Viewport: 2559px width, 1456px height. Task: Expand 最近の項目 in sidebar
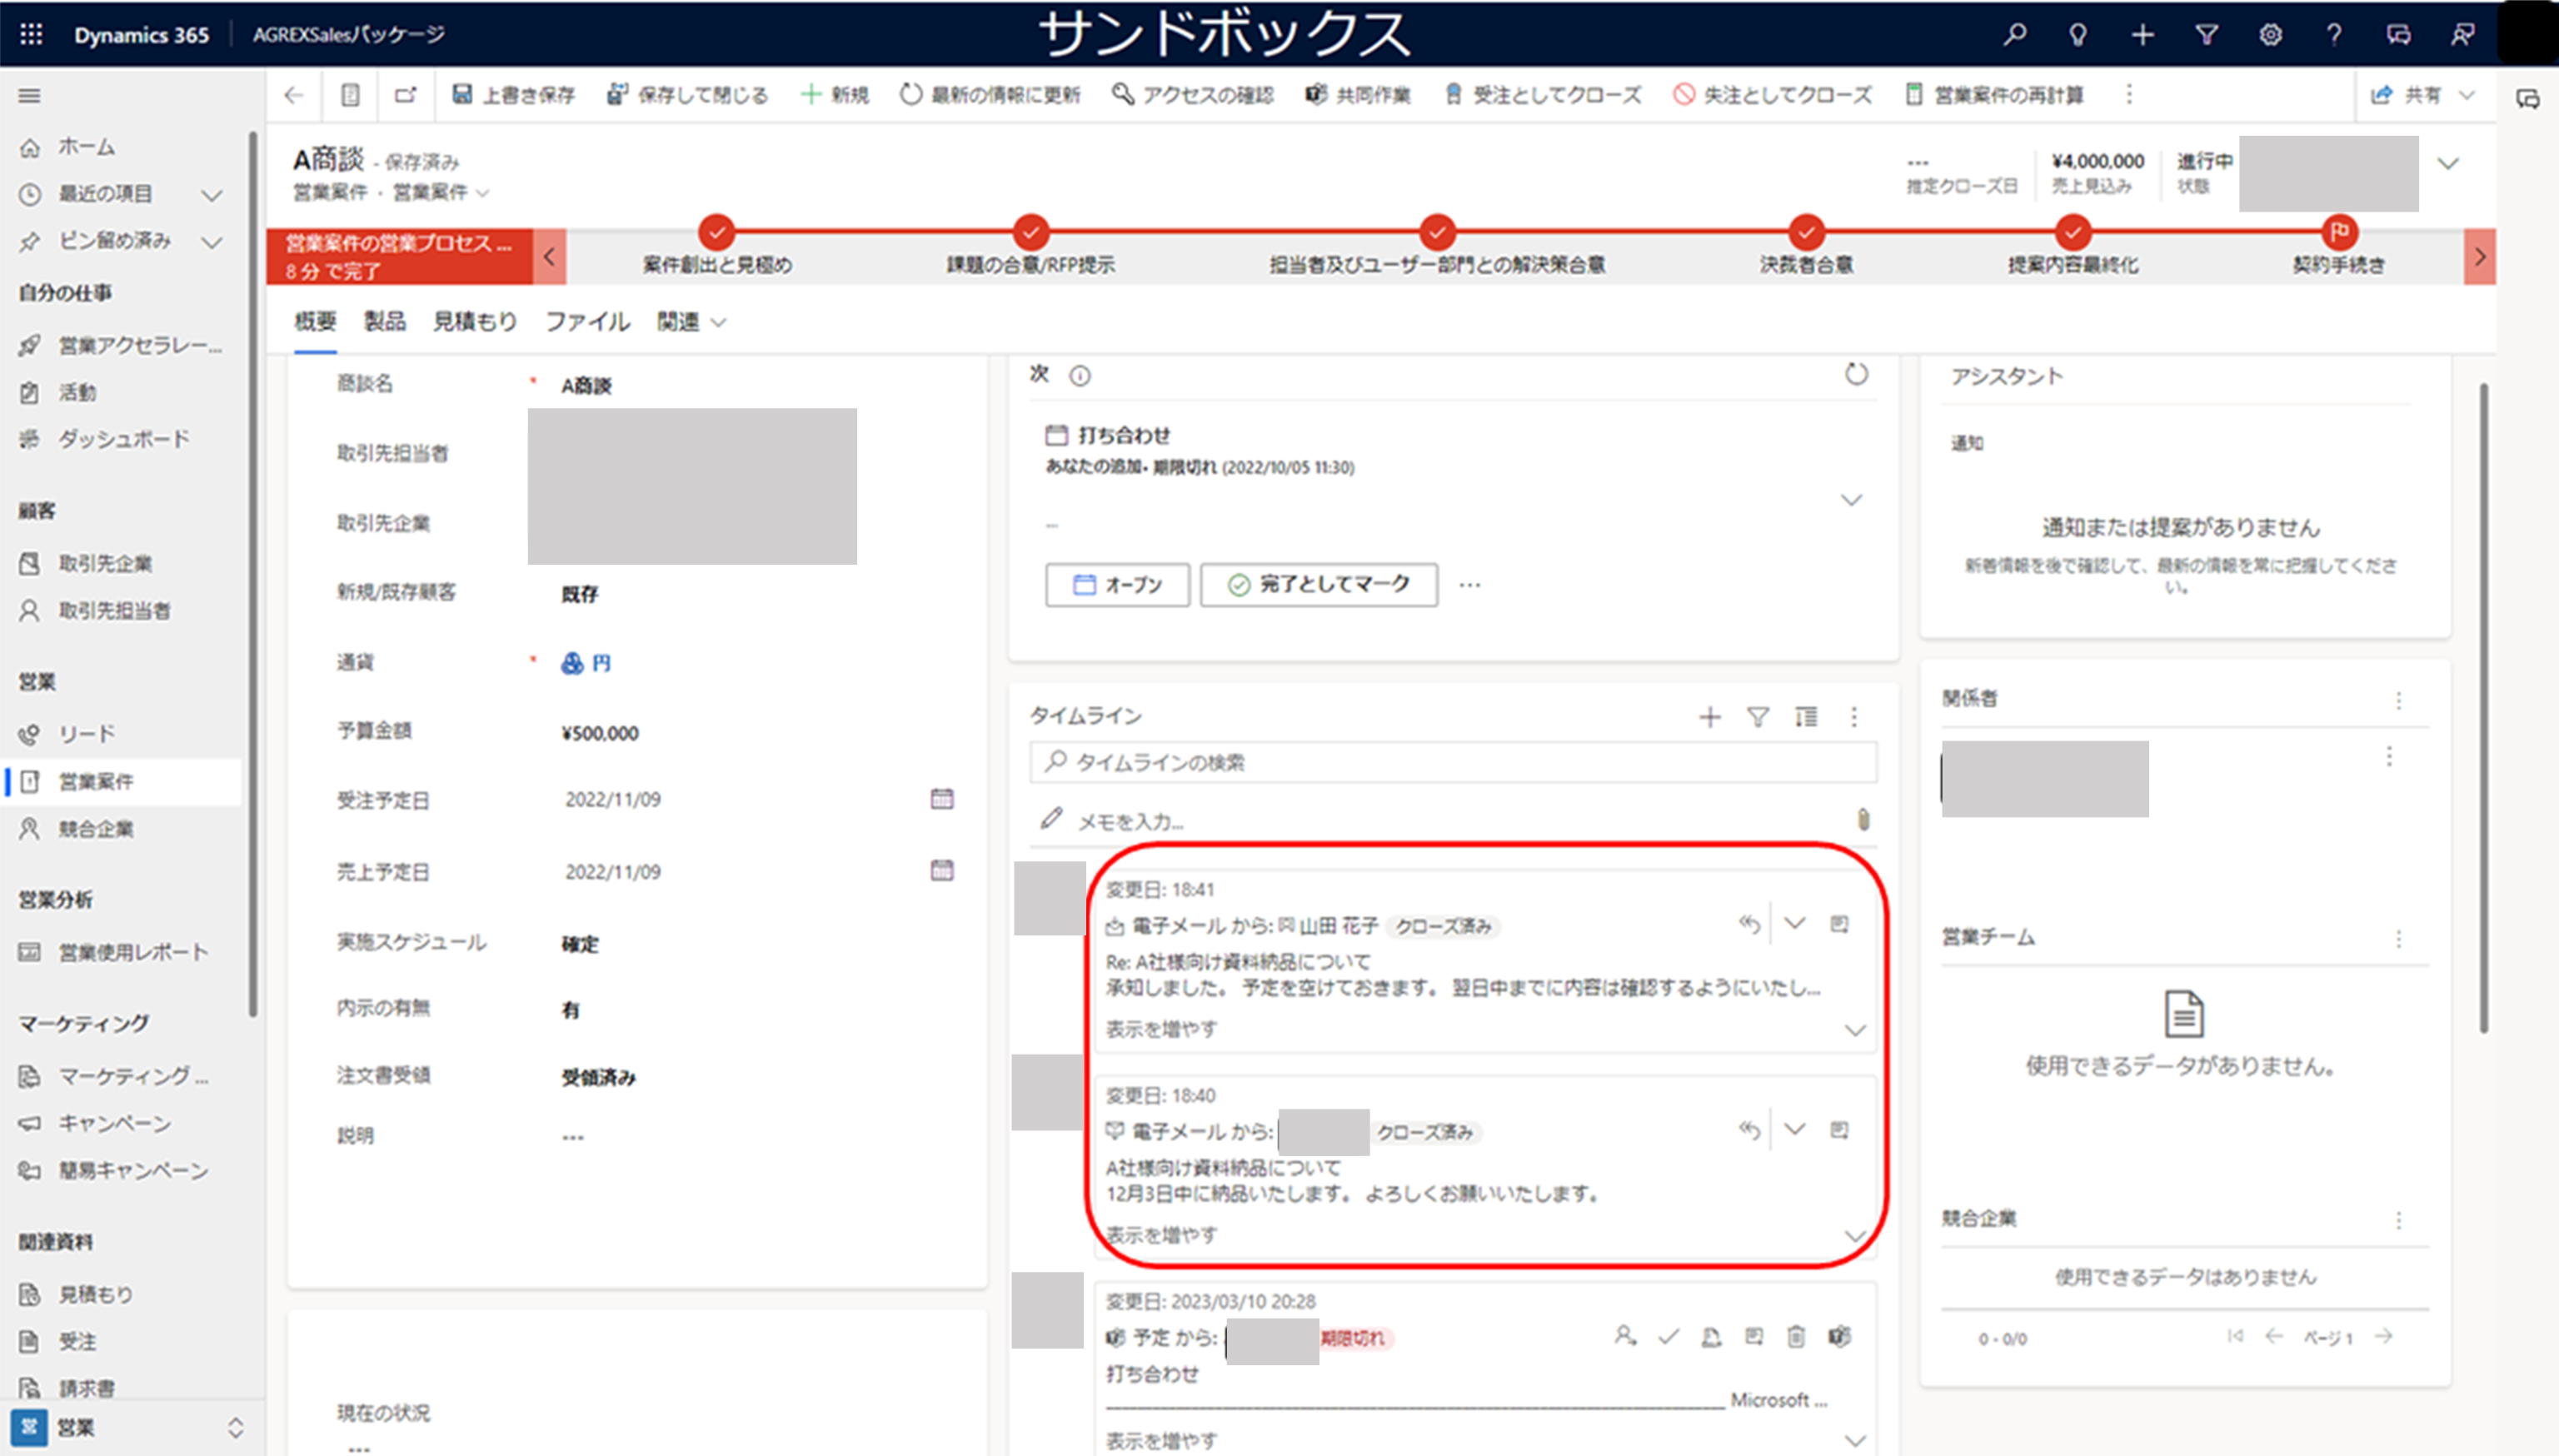click(212, 194)
